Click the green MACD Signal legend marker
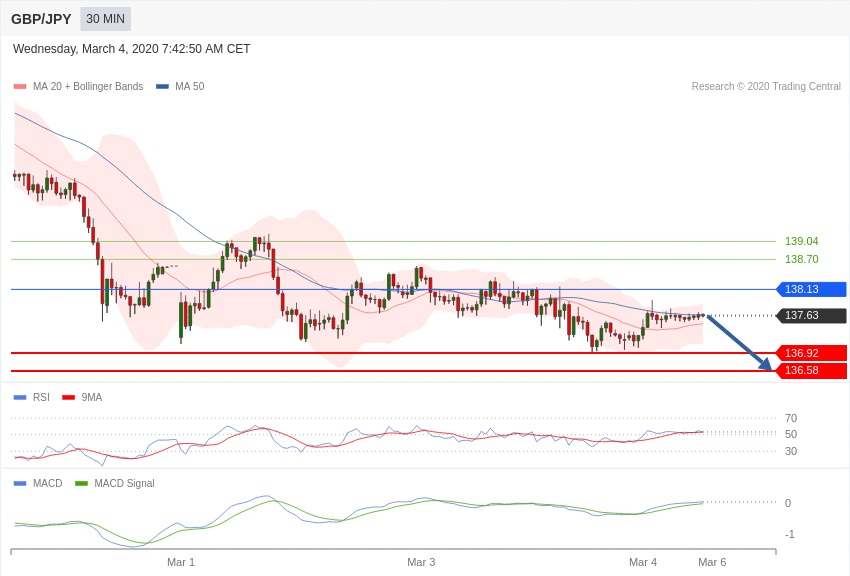The width and height of the screenshot is (850, 576). pyautogui.click(x=81, y=484)
